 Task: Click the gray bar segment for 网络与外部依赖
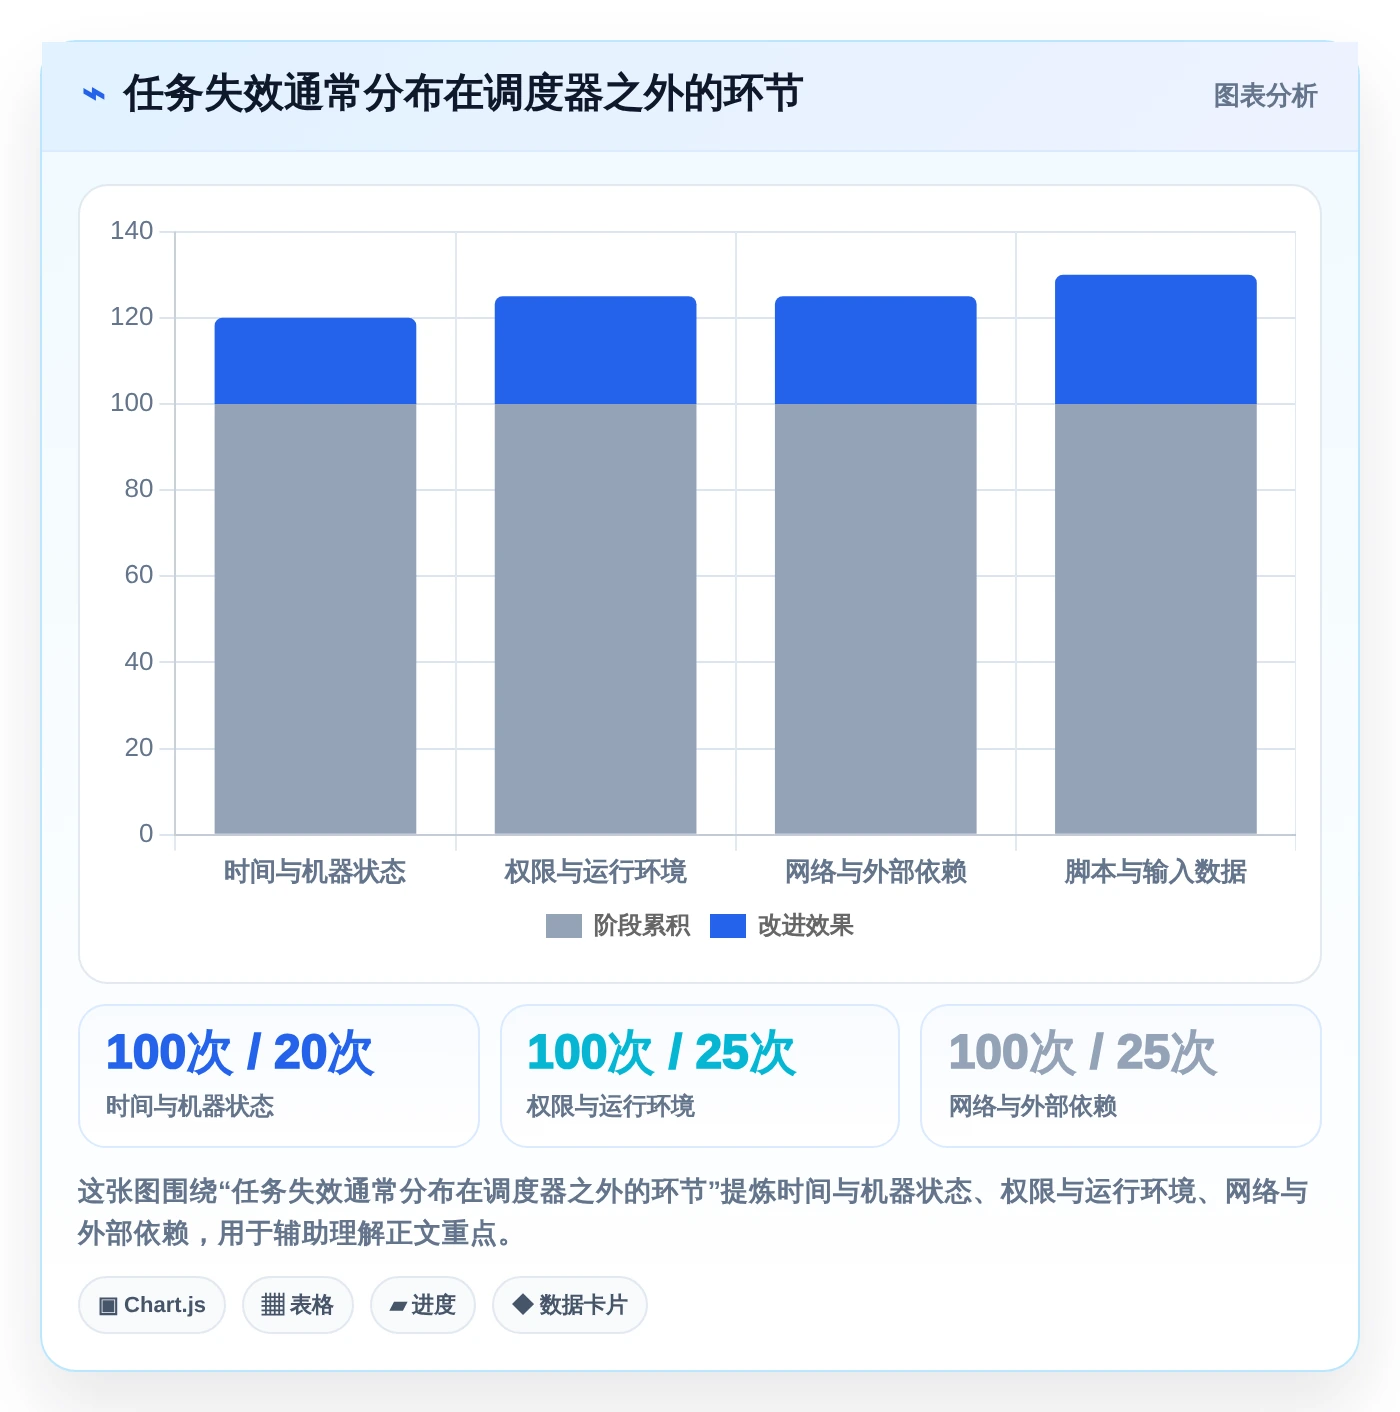875,619
